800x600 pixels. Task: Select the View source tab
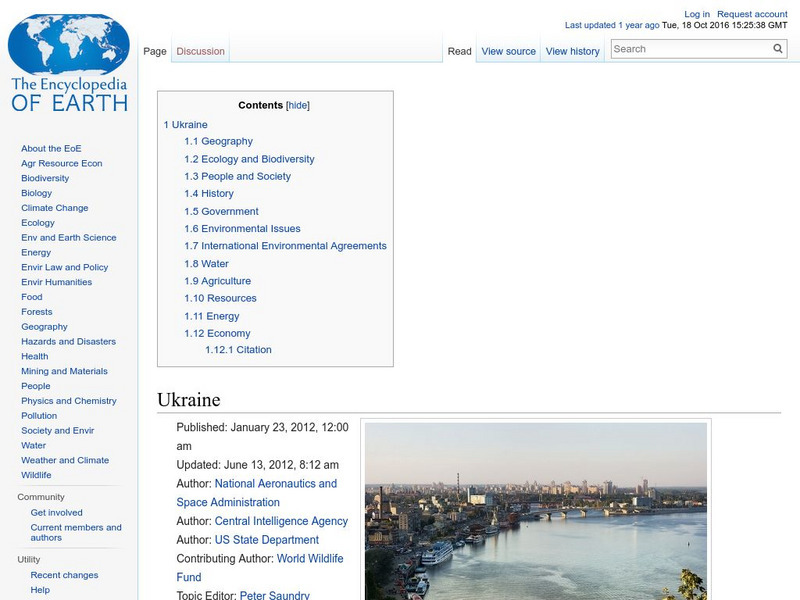coord(508,50)
